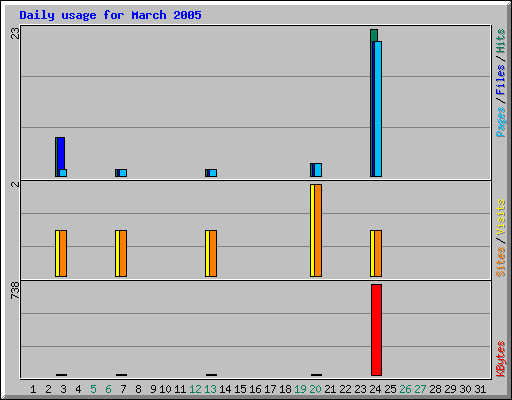Click day 22 on the x-axis
This screenshot has height=400, width=512.
345,389
